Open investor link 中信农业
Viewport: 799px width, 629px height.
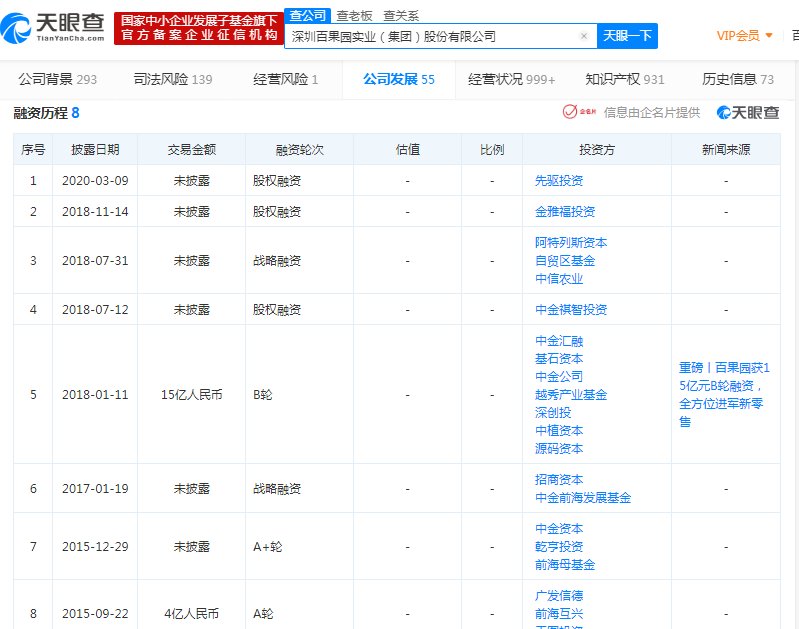(559, 279)
